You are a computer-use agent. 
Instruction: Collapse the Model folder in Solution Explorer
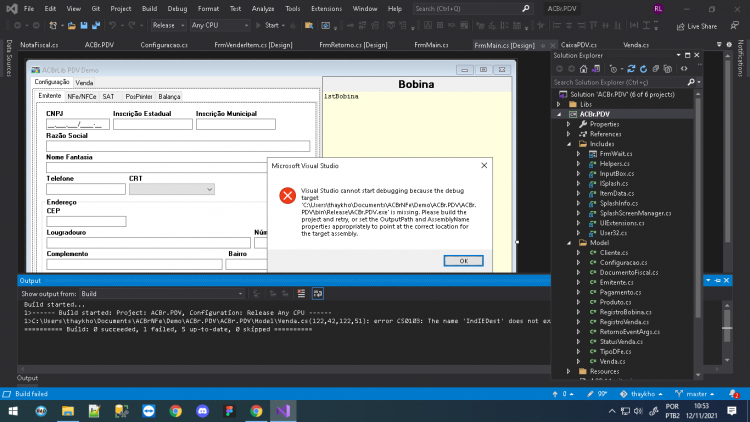click(569, 243)
